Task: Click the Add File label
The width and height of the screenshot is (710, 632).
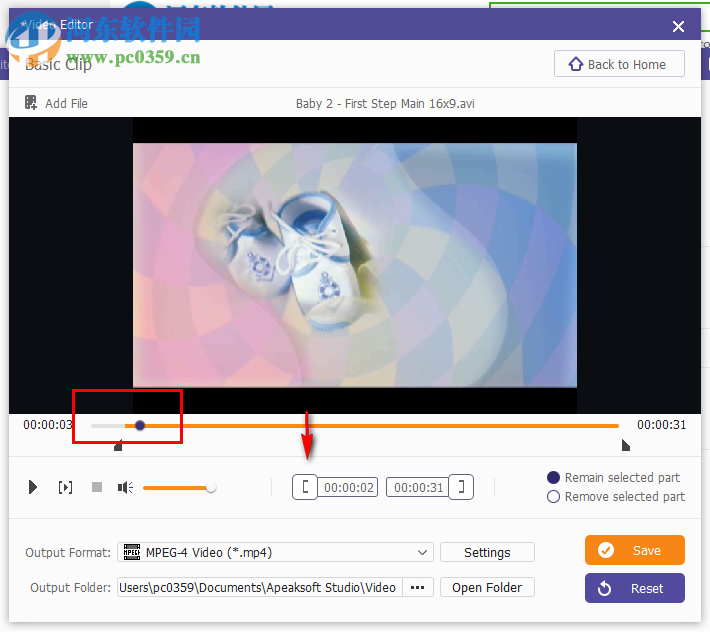Action: tap(66, 104)
